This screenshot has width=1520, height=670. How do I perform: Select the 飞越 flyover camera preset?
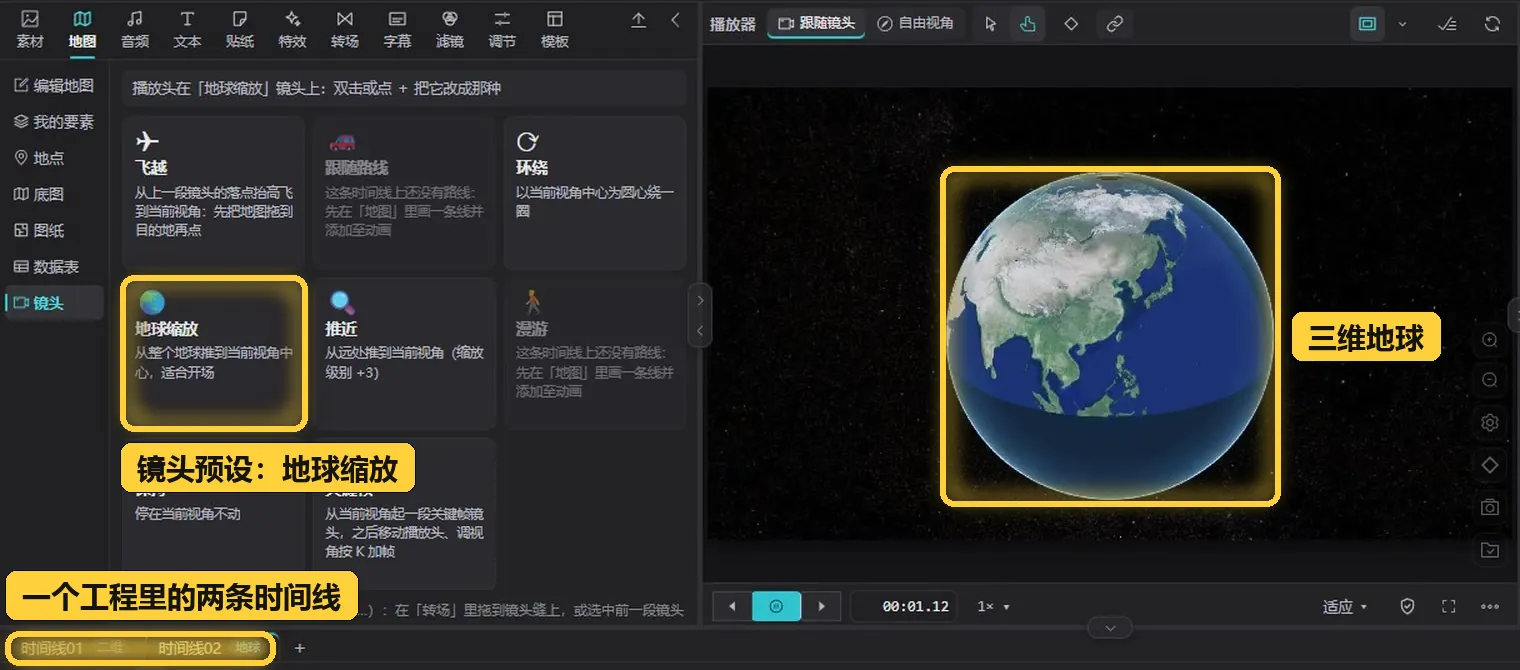click(214, 192)
